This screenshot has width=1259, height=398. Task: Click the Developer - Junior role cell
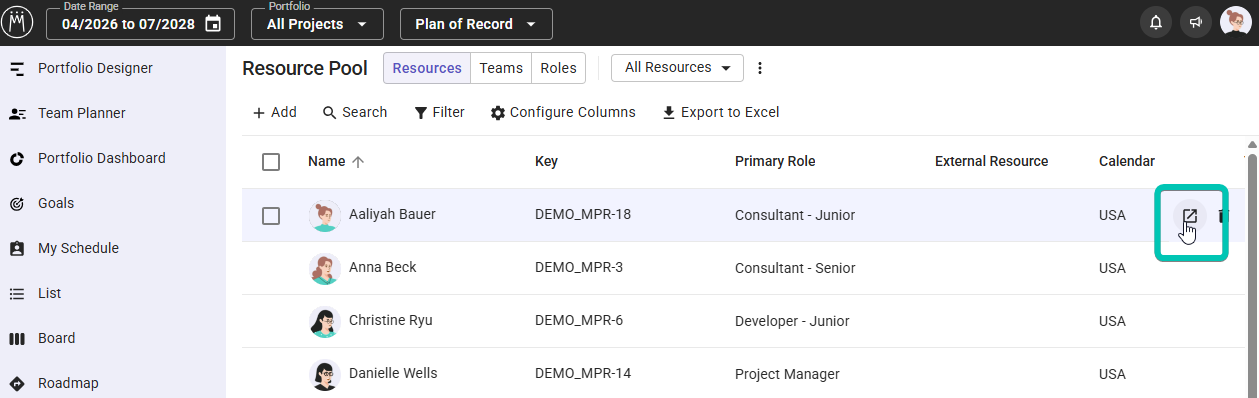pos(792,322)
